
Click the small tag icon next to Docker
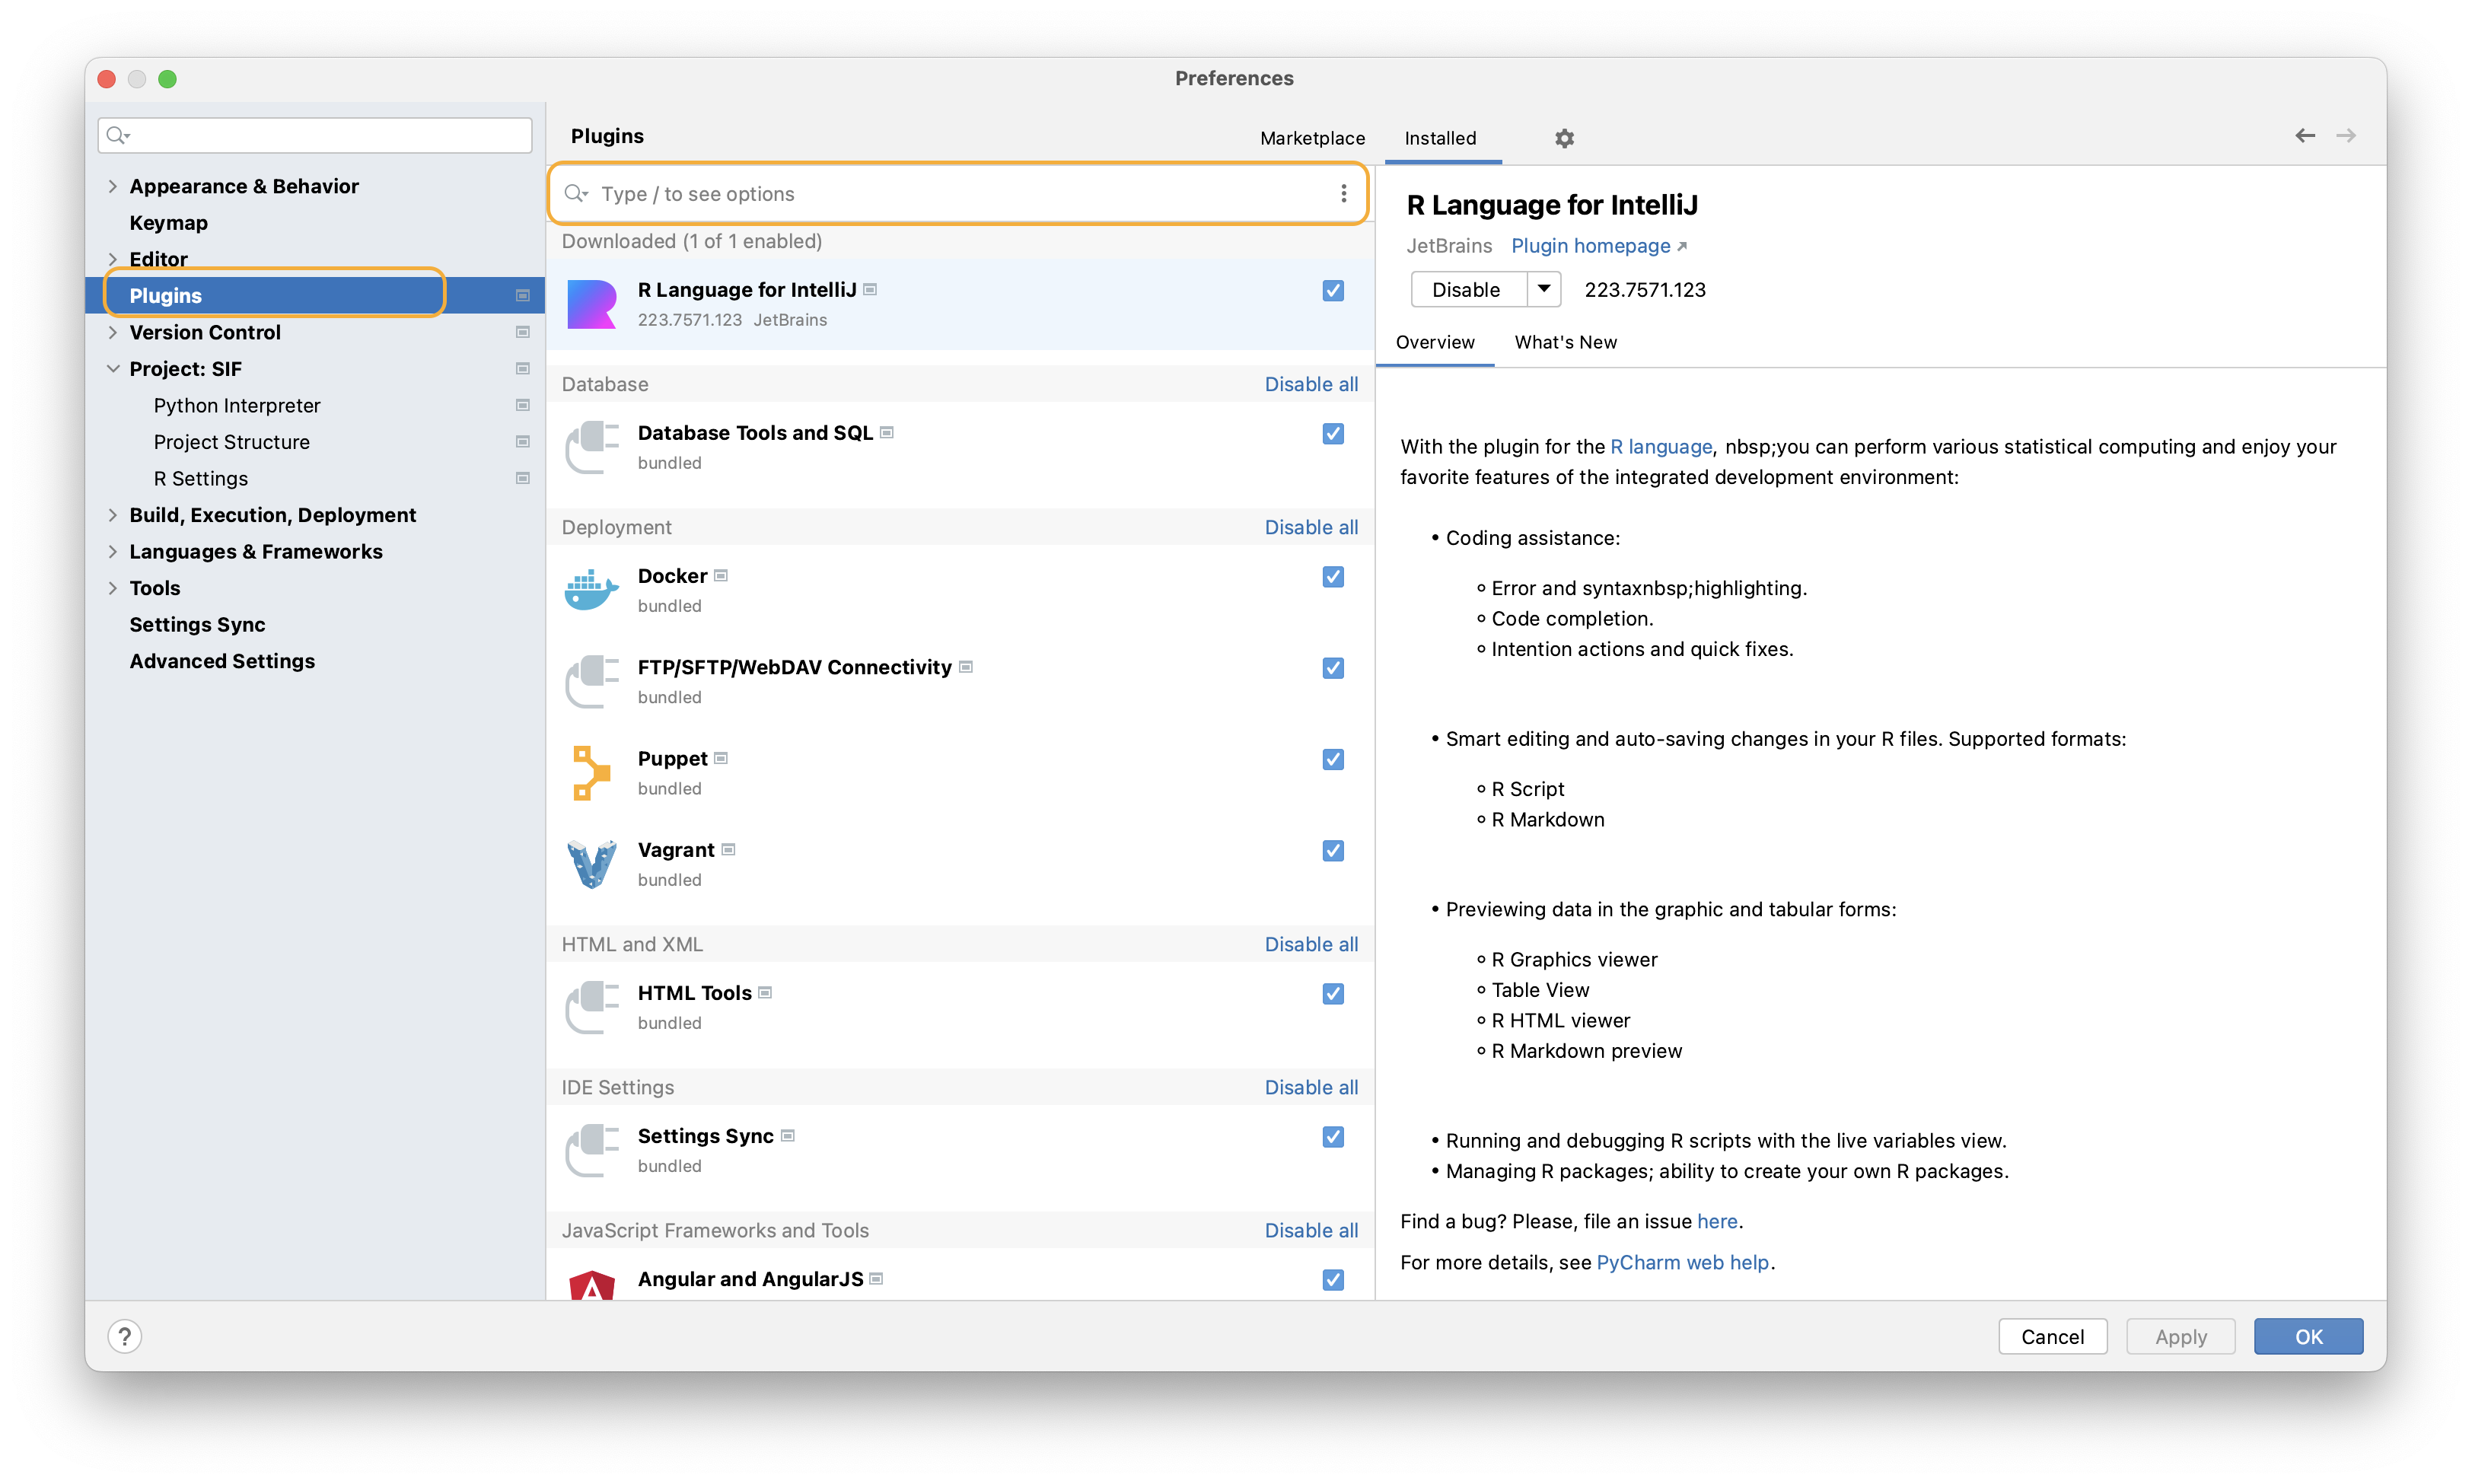721,576
